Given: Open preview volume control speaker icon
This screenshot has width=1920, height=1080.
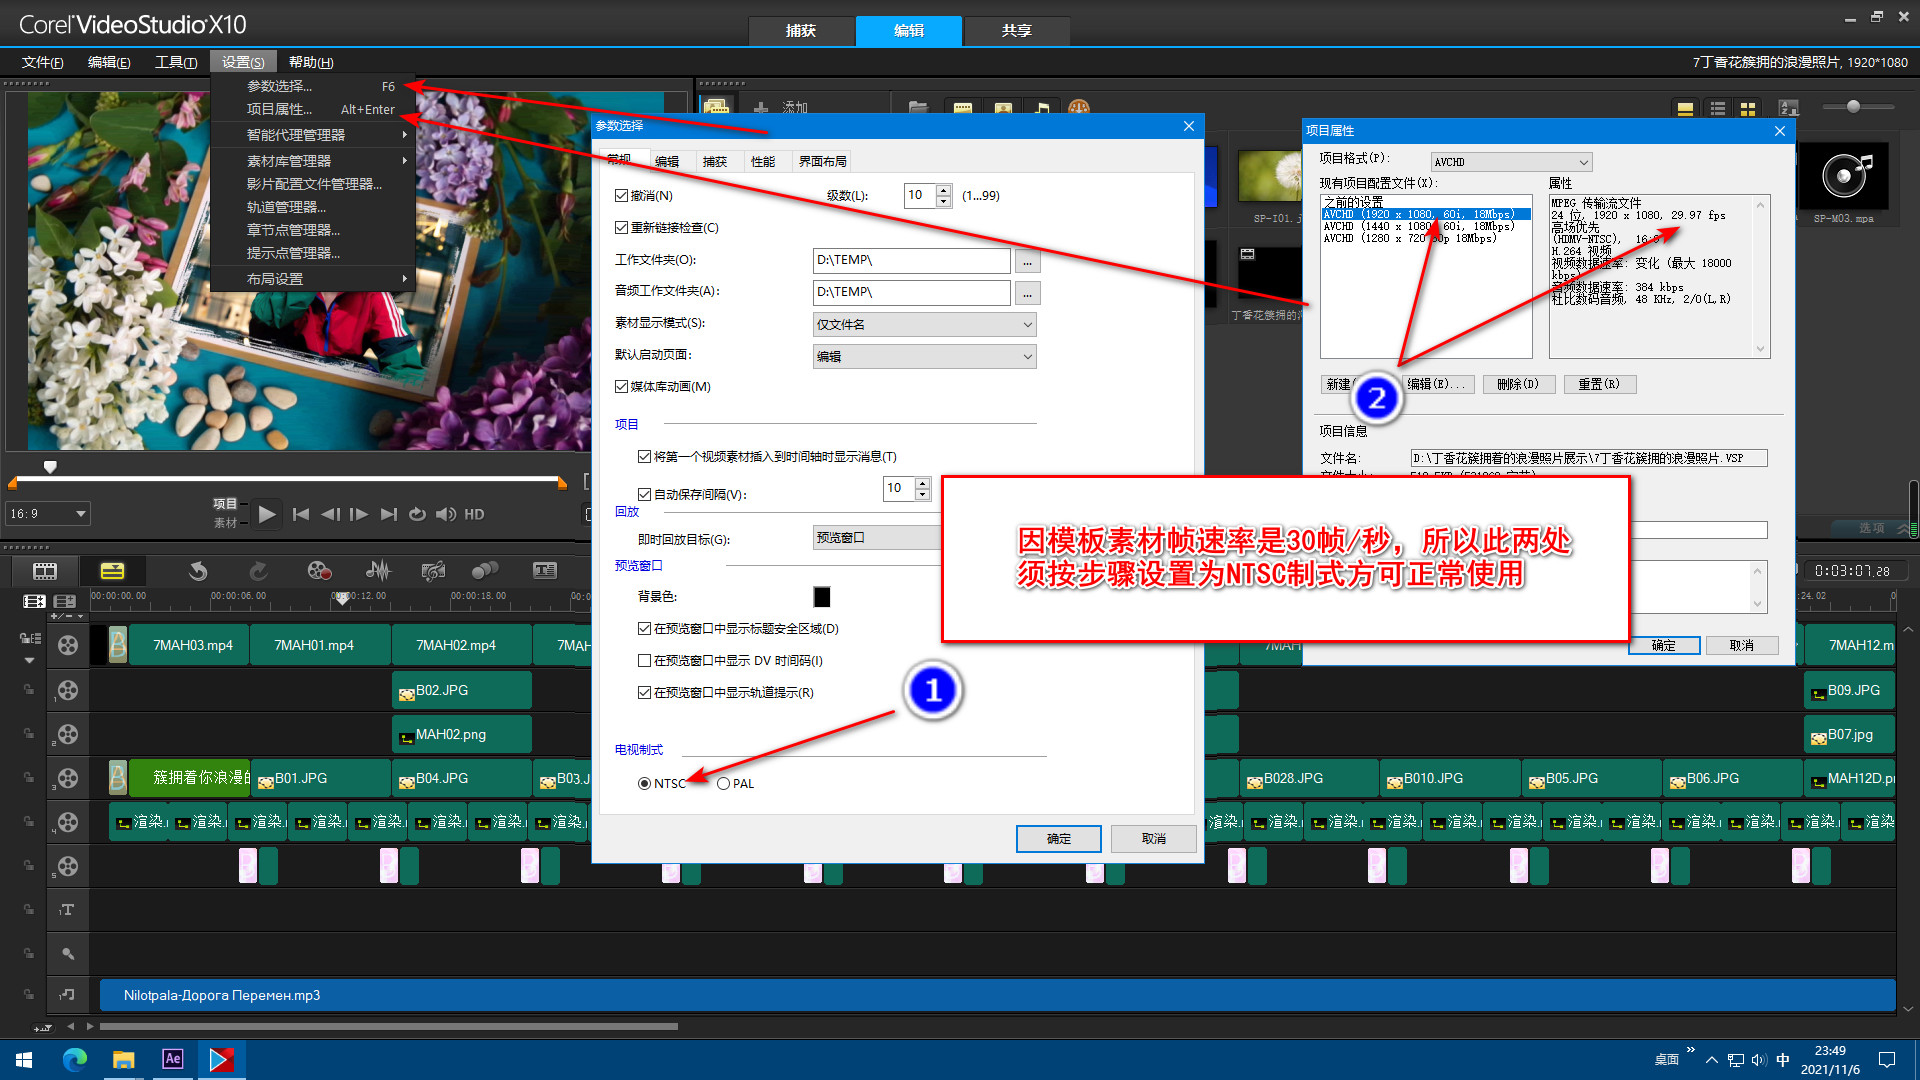Looking at the screenshot, I should (446, 514).
